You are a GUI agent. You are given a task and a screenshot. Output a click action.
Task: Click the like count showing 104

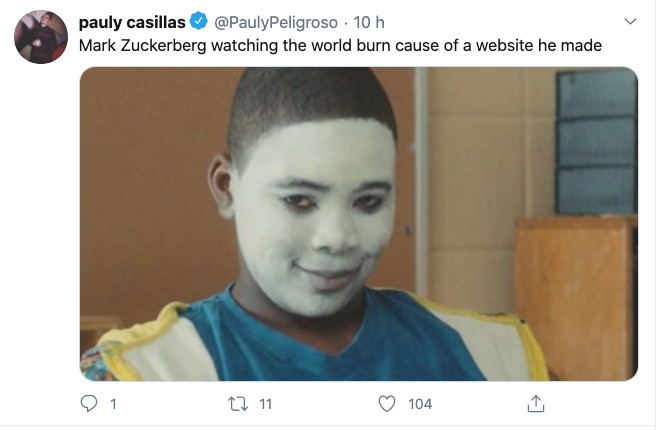tap(420, 404)
